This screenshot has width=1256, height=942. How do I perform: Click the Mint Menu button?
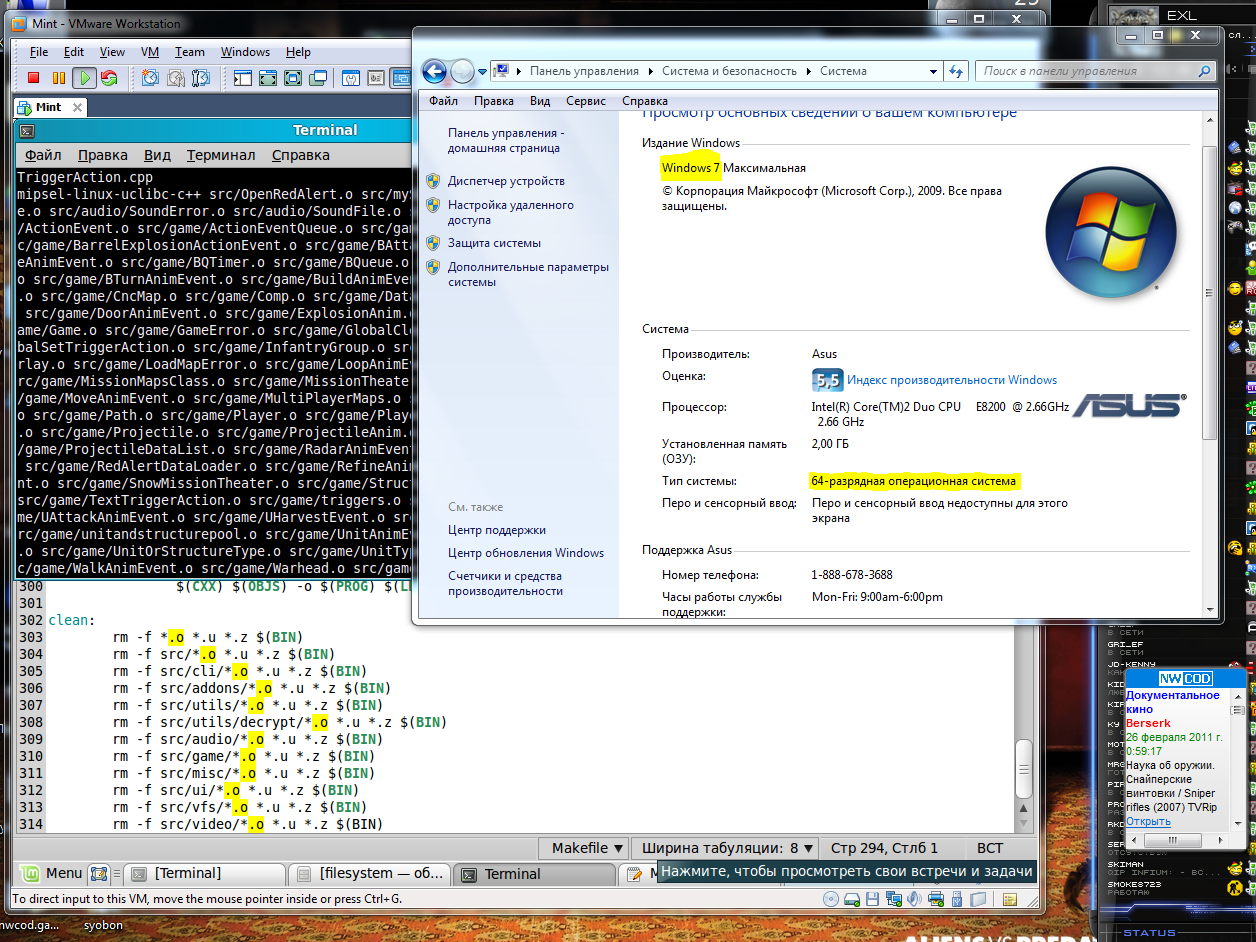click(x=52, y=873)
